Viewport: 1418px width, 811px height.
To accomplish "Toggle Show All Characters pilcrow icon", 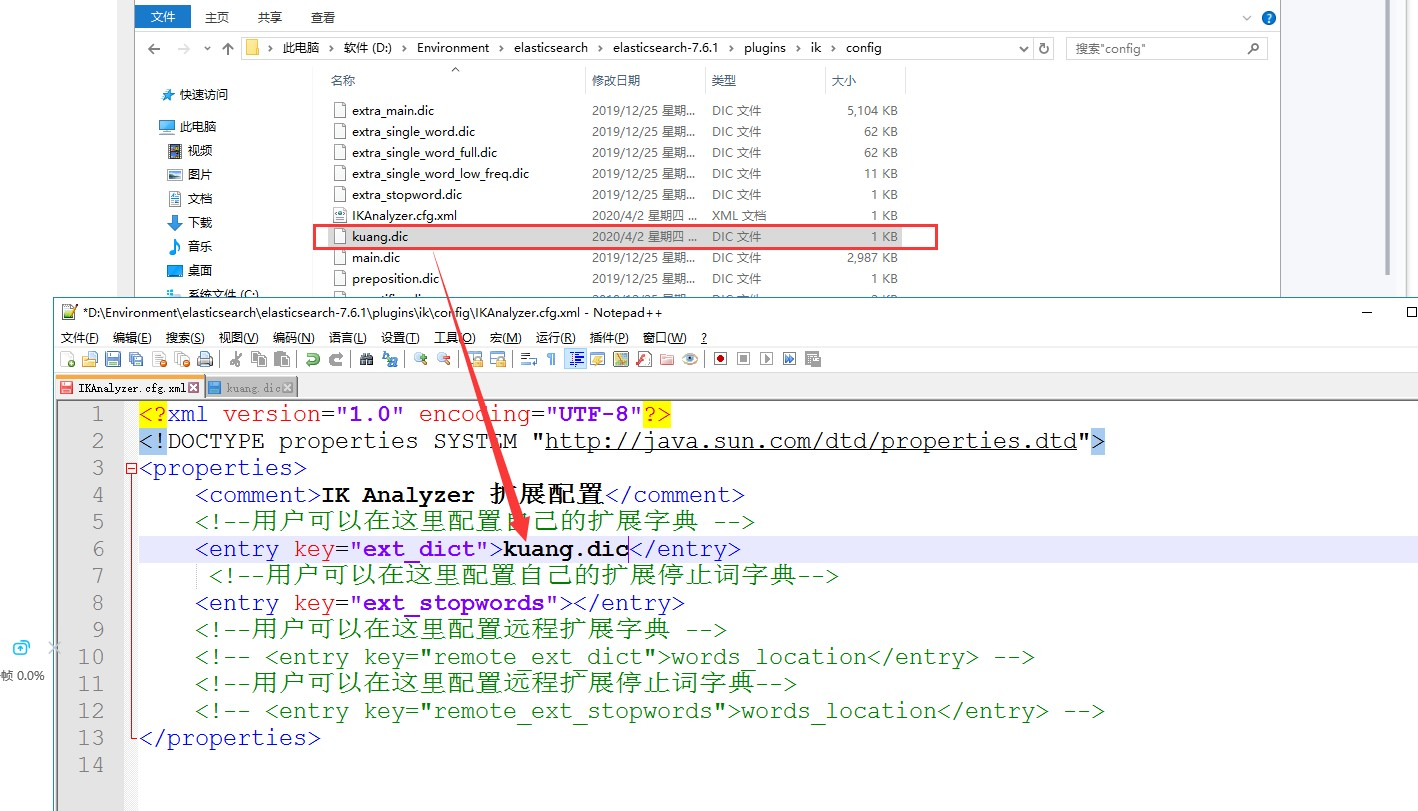I will pos(551,359).
